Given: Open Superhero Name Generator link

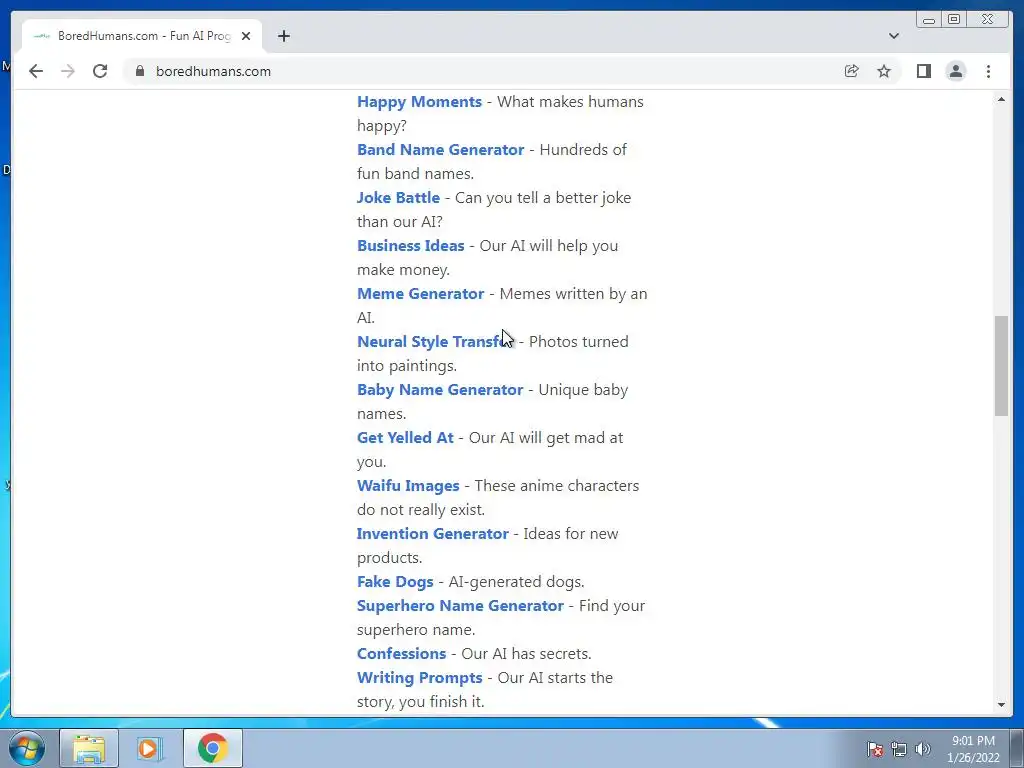Looking at the screenshot, I should pyautogui.click(x=460, y=605).
